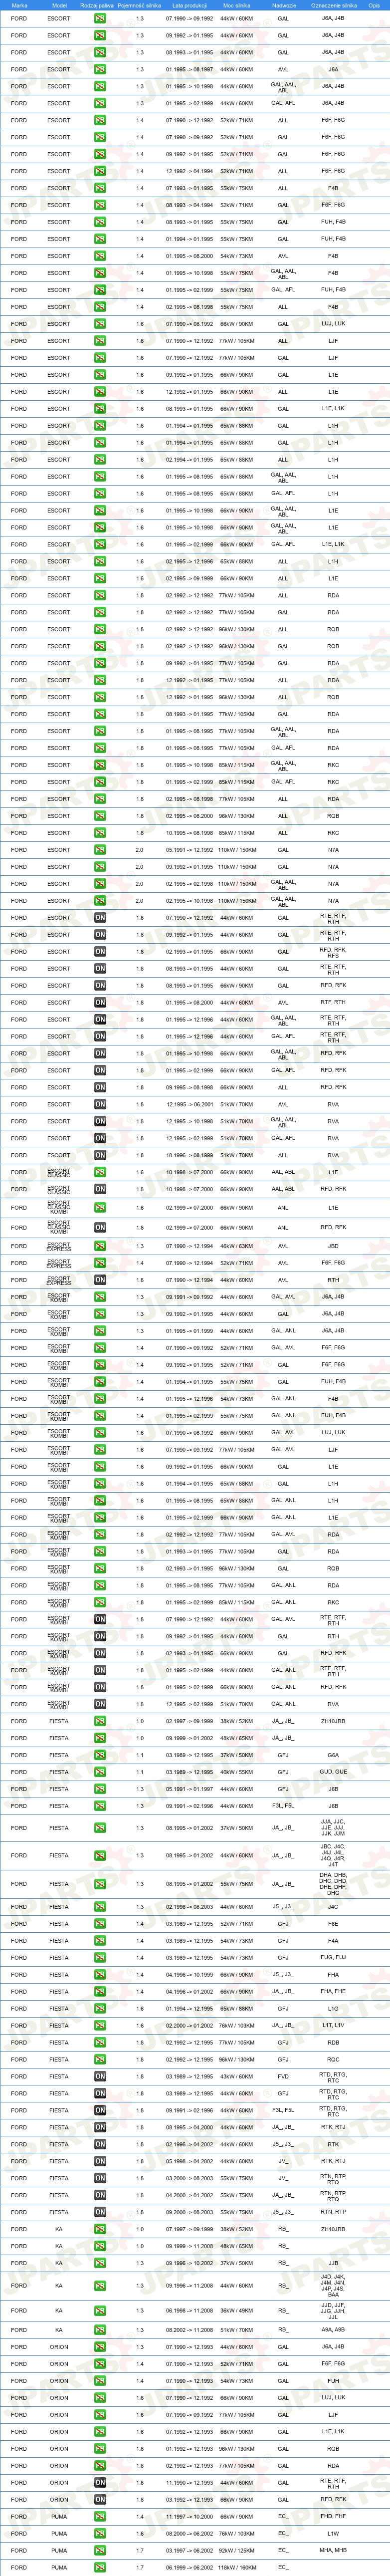Click petrol icon in Orion LUJ, LUK row

(100, 2398)
